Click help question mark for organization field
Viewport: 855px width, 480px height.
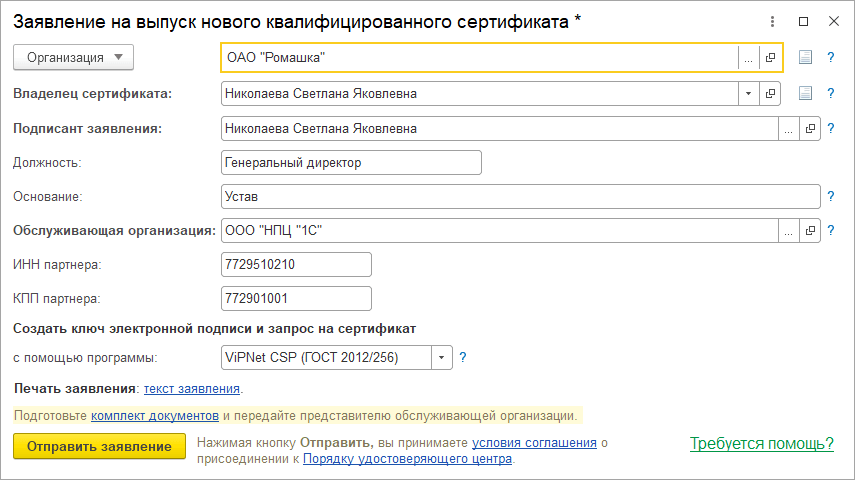pos(831,58)
